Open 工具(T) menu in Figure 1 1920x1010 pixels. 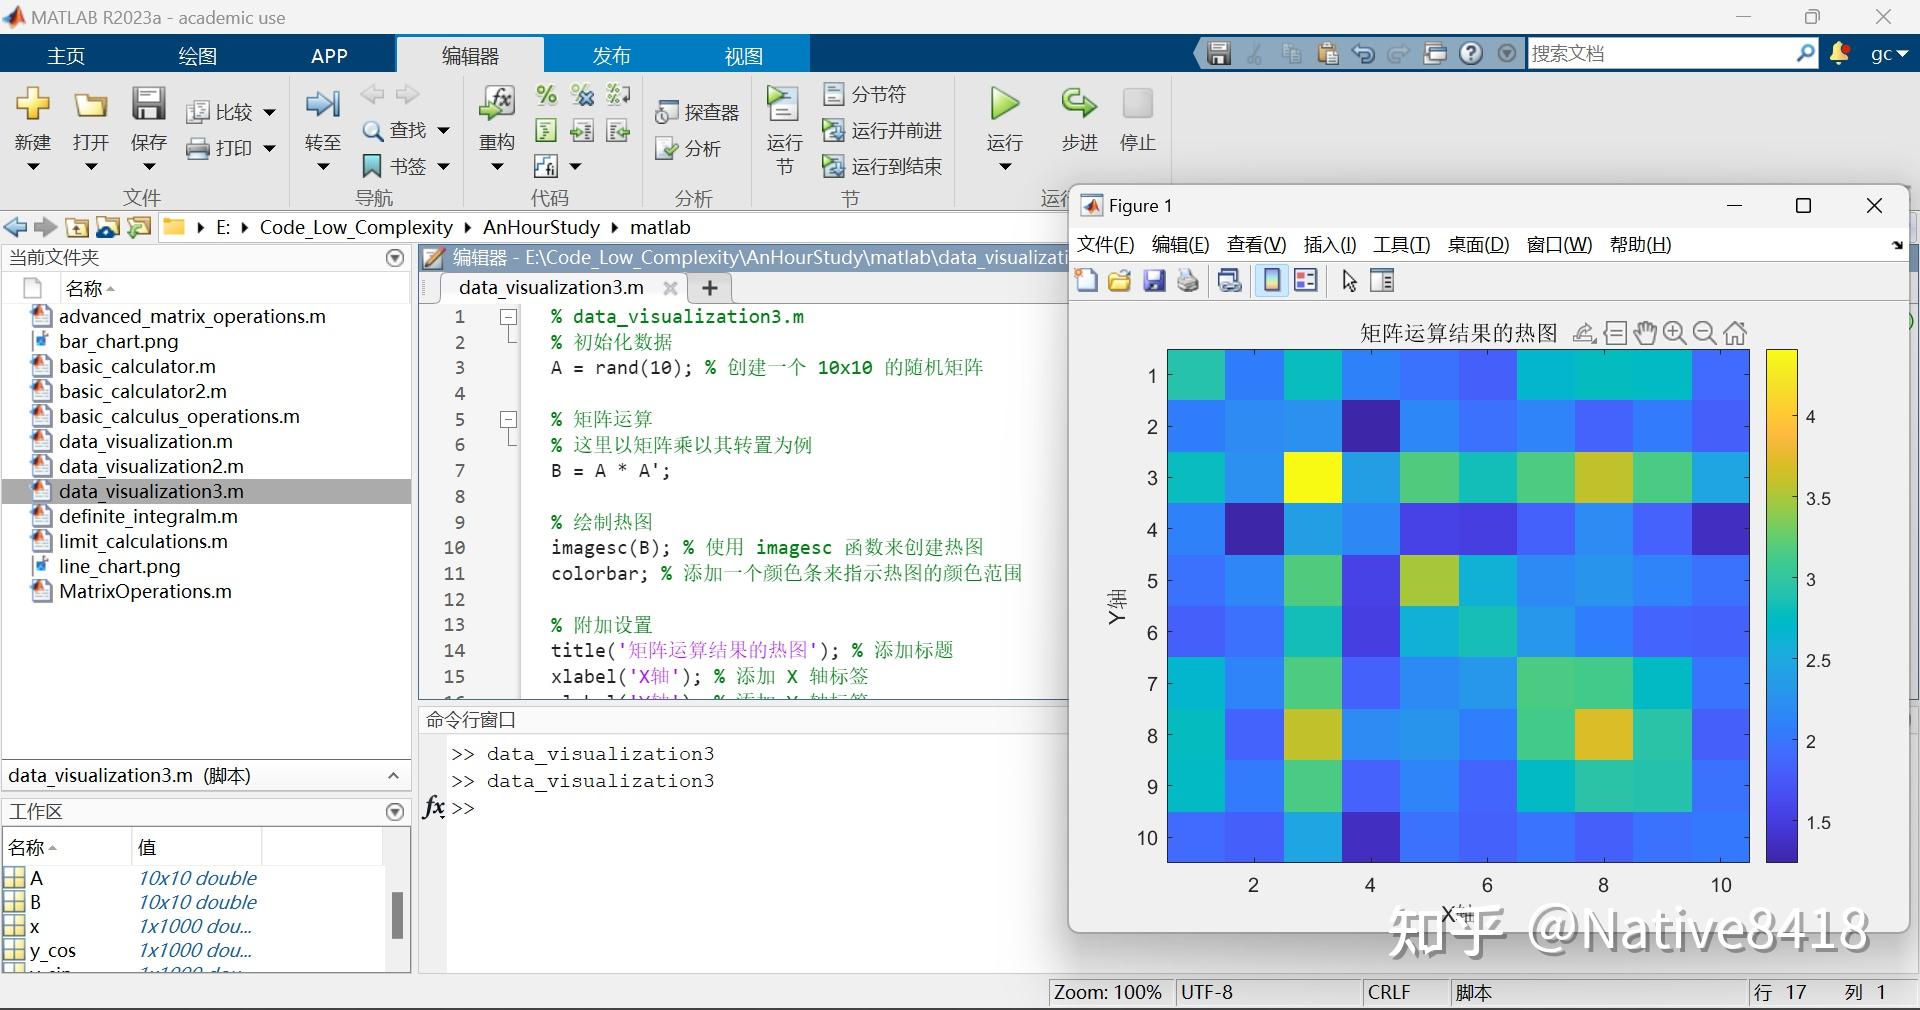pos(1401,245)
